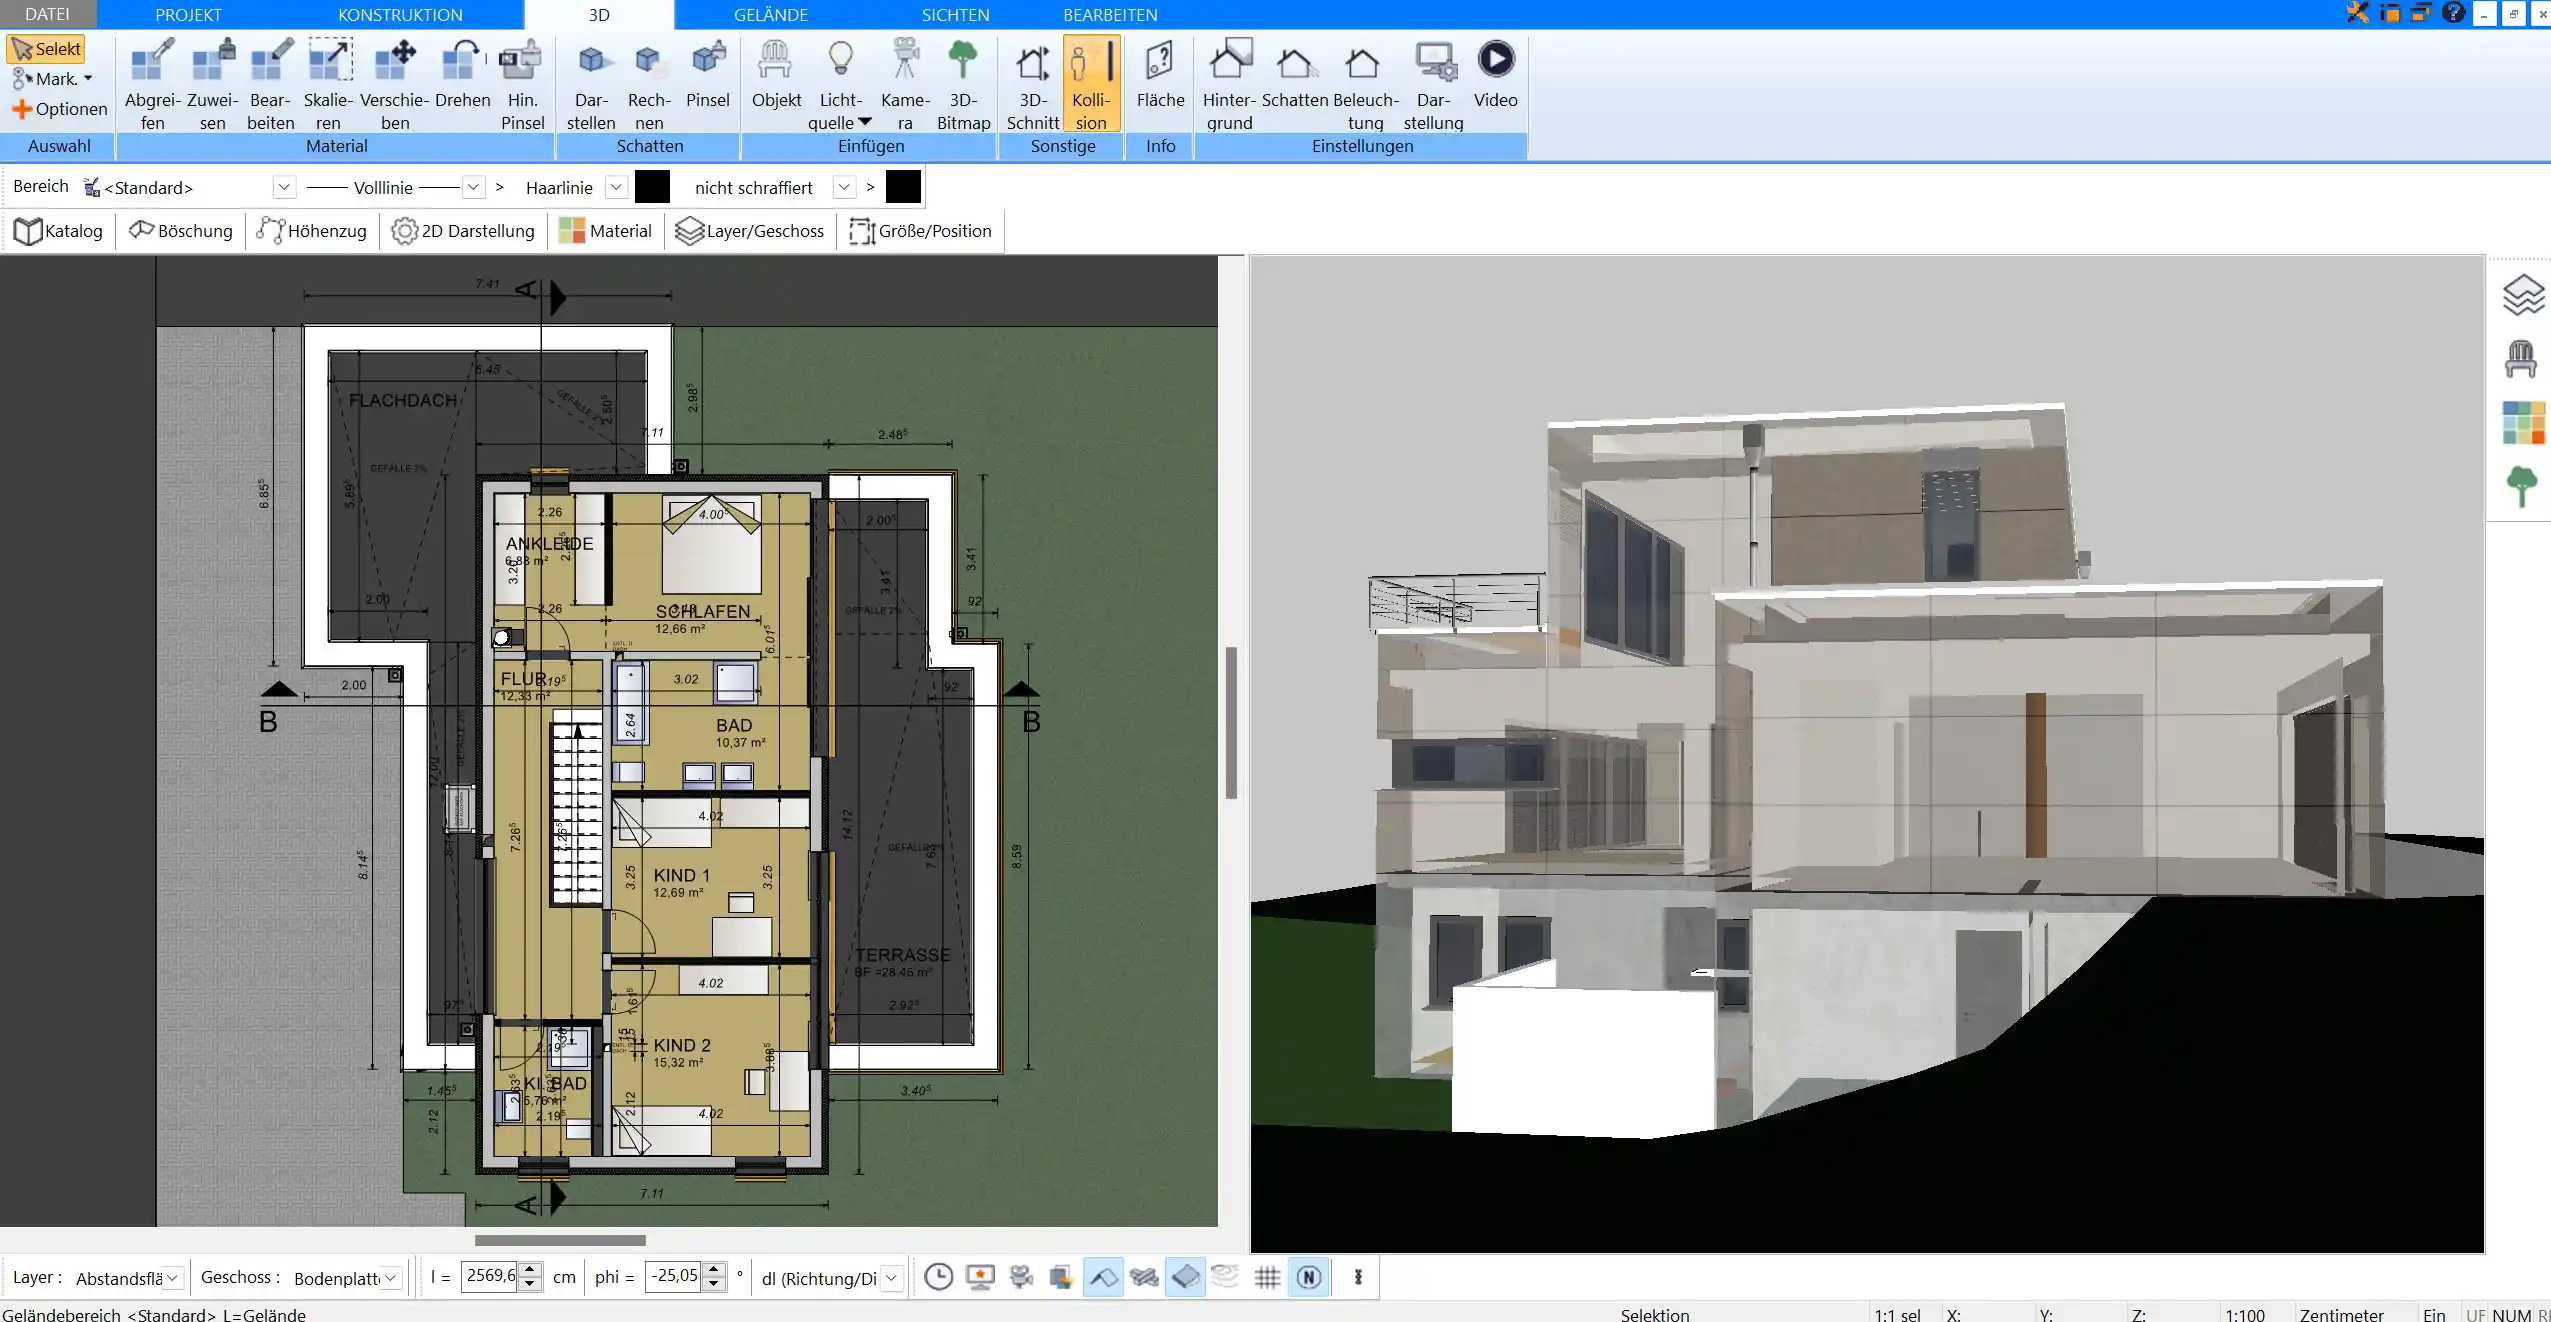Switch to the KONSTRUKTION tab
The width and height of the screenshot is (2551, 1322).
pyautogui.click(x=400, y=15)
